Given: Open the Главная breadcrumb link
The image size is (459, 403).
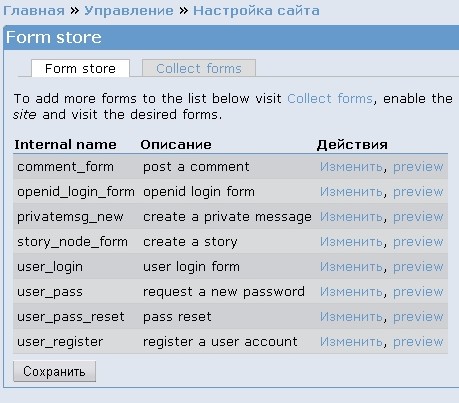Looking at the screenshot, I should click(34, 11).
